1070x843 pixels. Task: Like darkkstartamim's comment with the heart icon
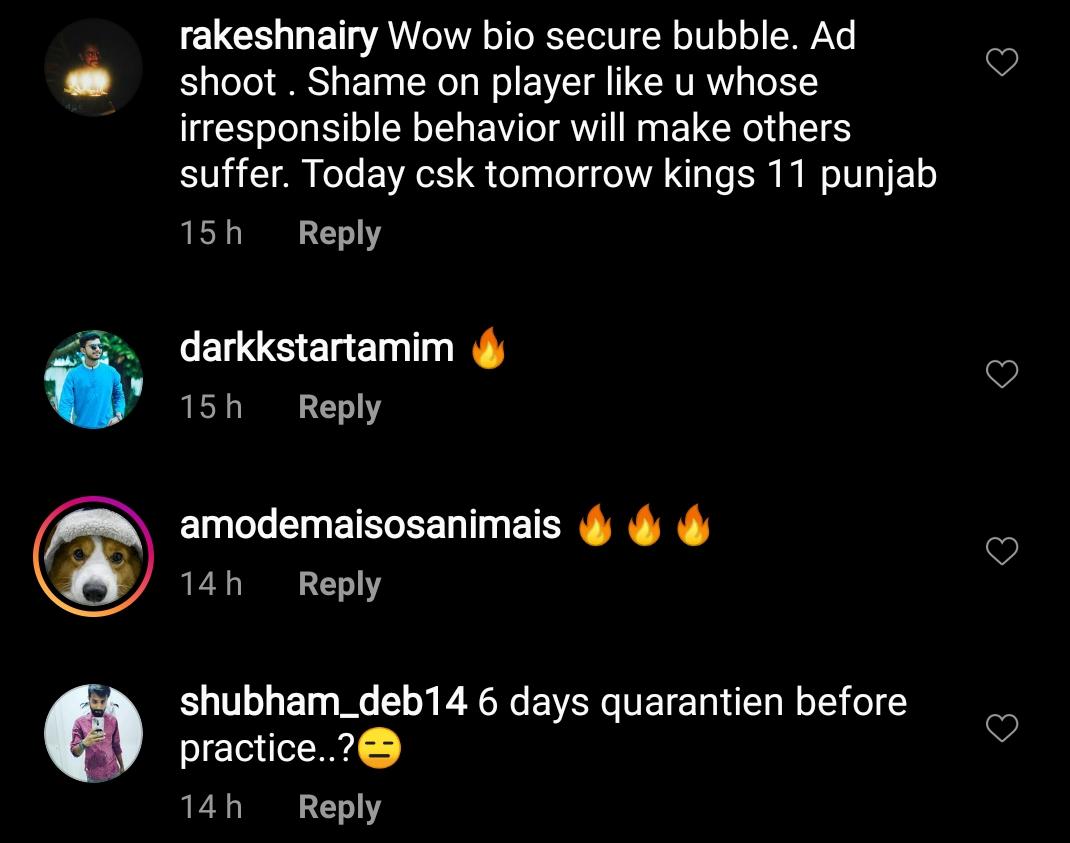pos(1002,373)
